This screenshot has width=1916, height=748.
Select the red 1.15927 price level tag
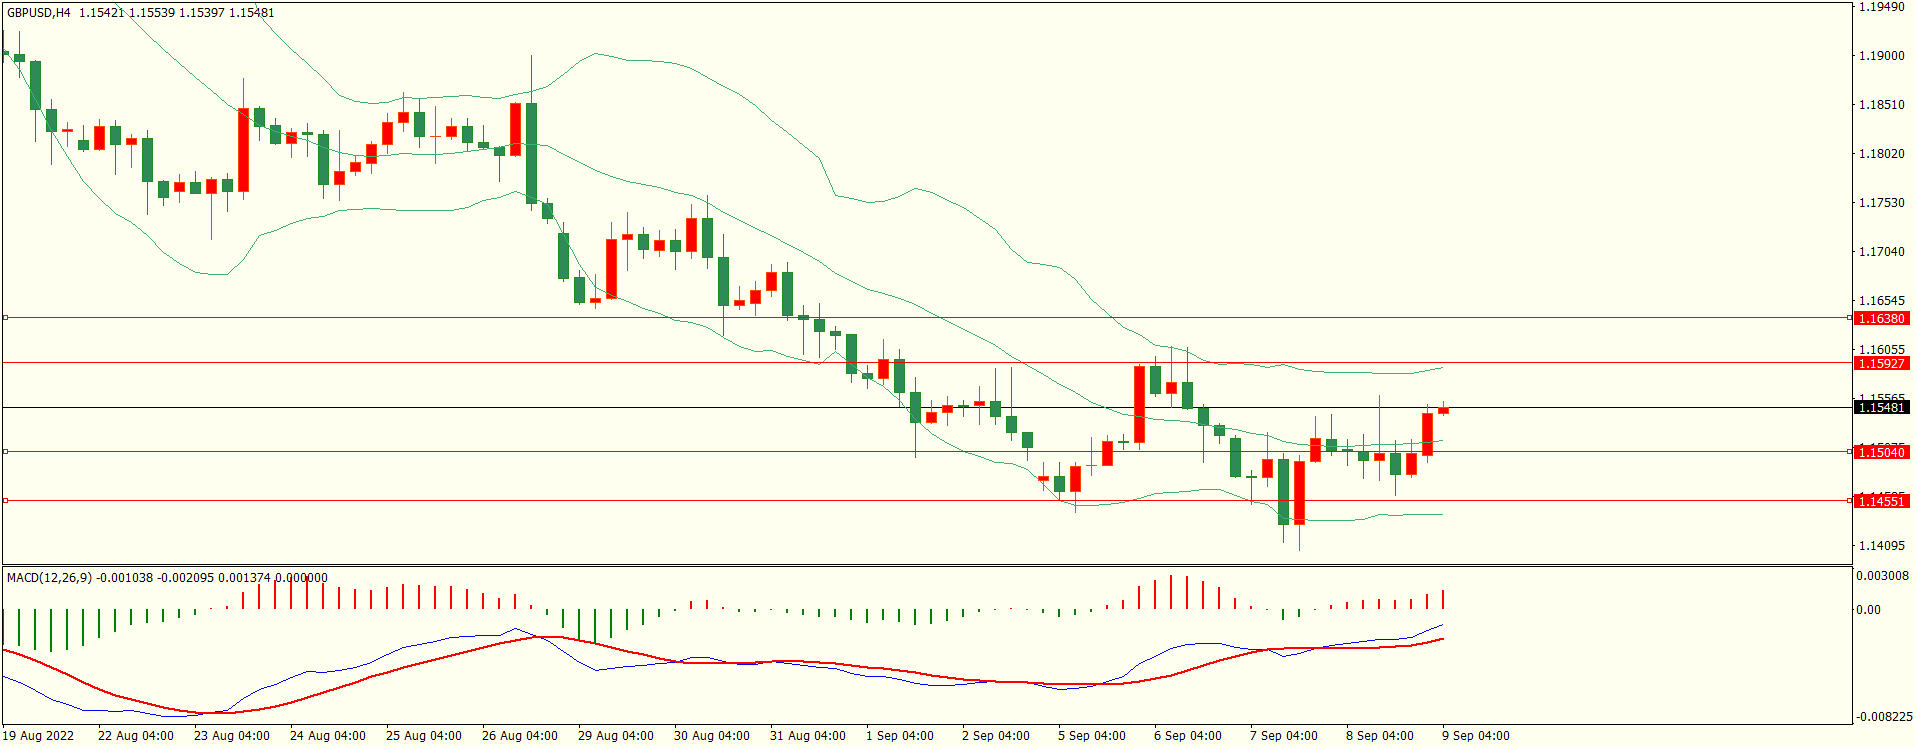coord(1882,363)
